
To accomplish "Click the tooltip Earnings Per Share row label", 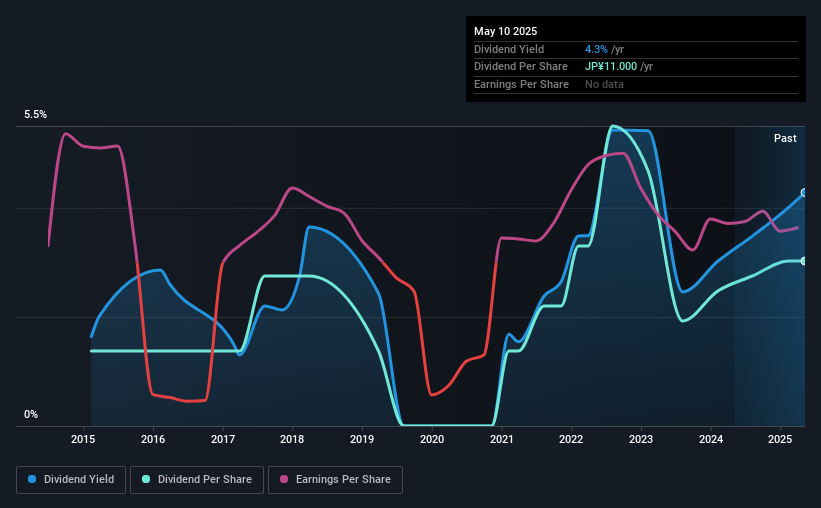I will pyautogui.click(x=521, y=84).
